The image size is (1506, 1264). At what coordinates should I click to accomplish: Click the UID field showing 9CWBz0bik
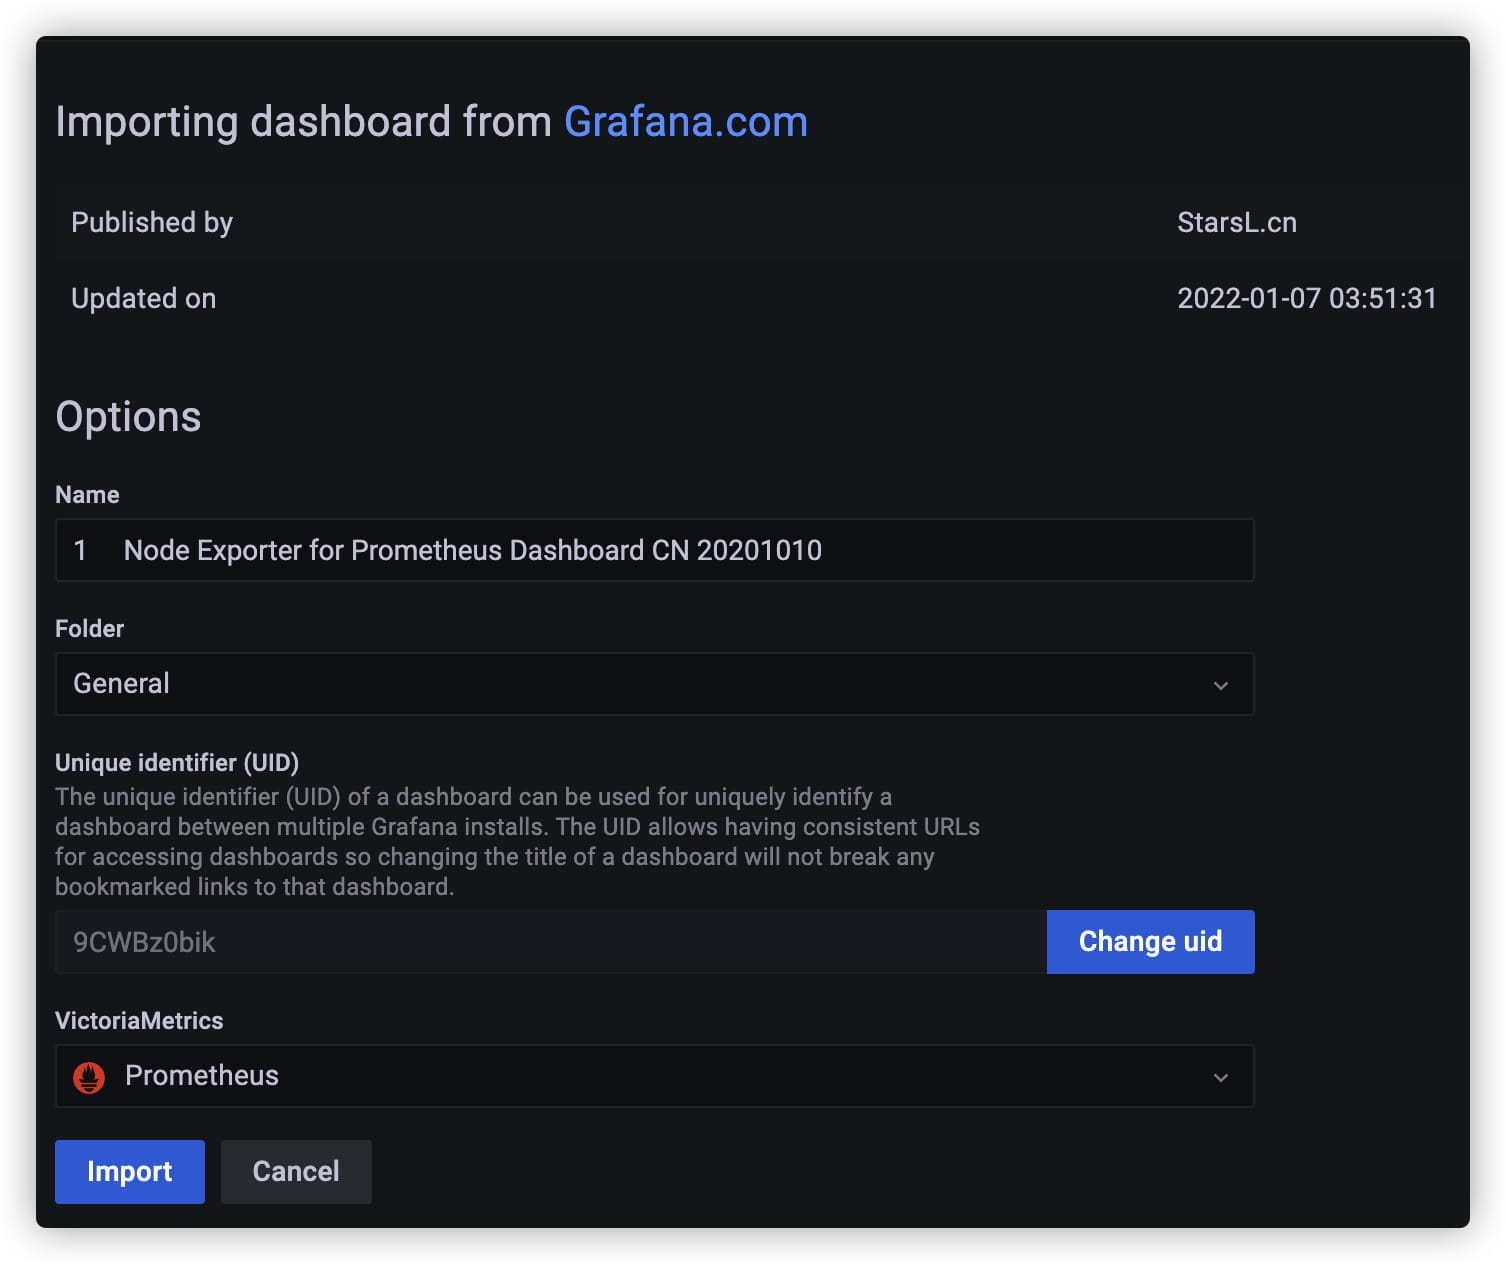[551, 942]
